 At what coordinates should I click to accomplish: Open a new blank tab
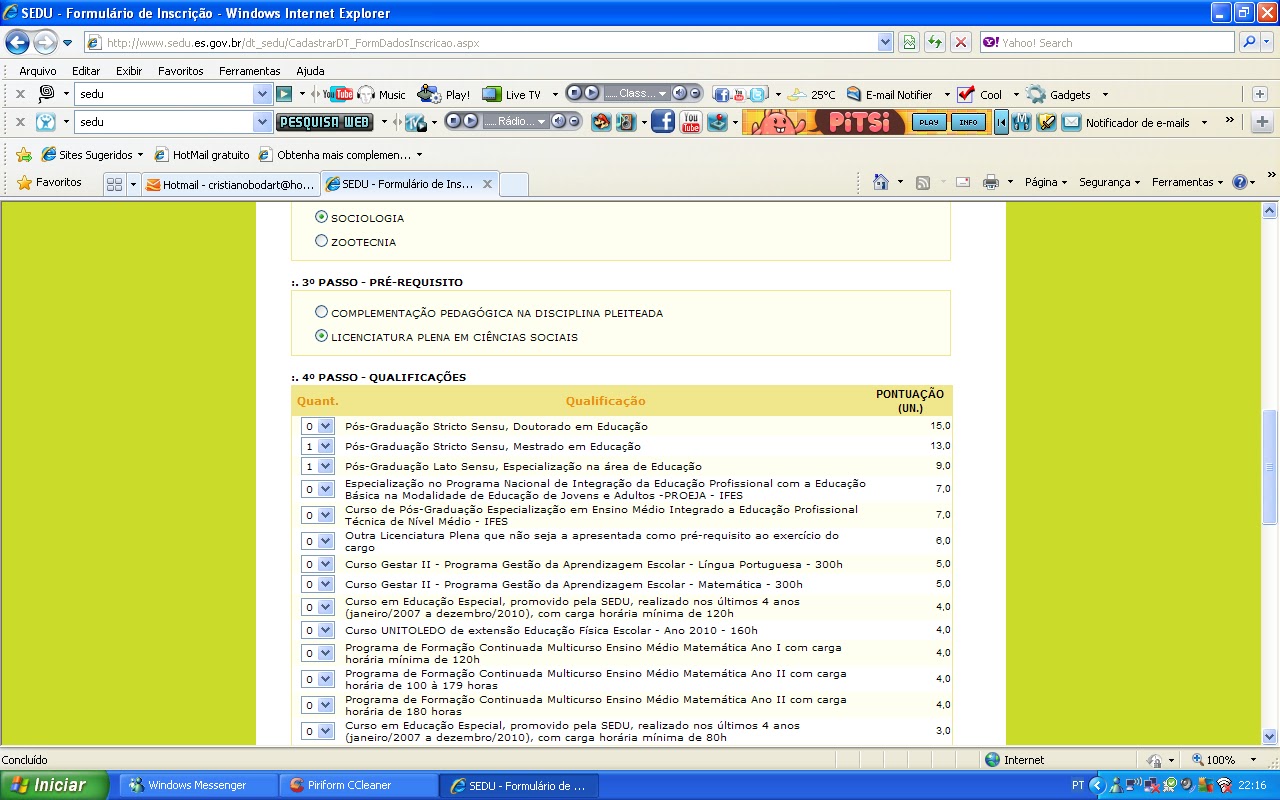(x=513, y=184)
